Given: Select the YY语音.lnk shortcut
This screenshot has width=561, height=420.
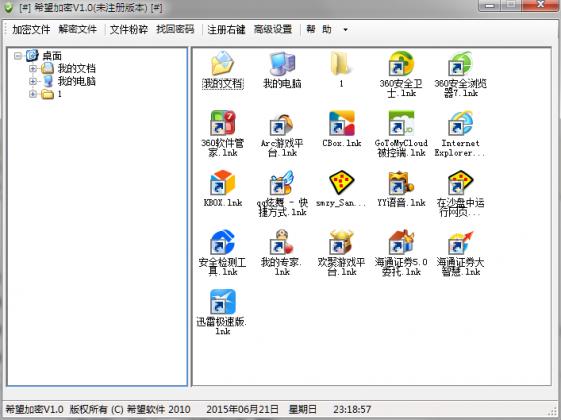Looking at the screenshot, I should [x=401, y=182].
